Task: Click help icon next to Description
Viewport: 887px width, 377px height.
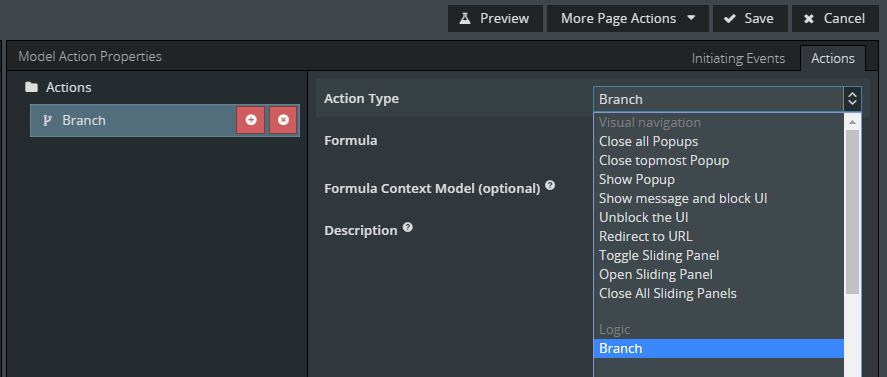Action: (x=407, y=228)
